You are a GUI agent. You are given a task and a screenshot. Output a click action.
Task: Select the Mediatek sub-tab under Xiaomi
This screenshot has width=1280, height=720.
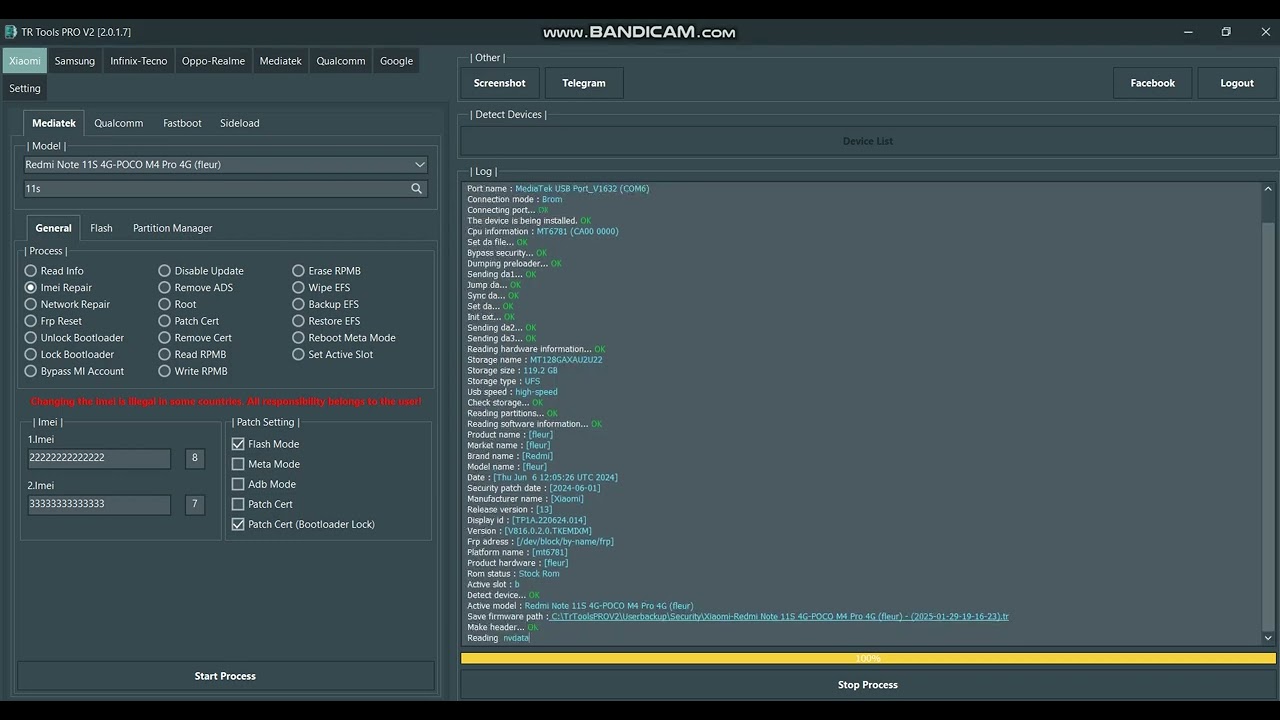point(54,123)
